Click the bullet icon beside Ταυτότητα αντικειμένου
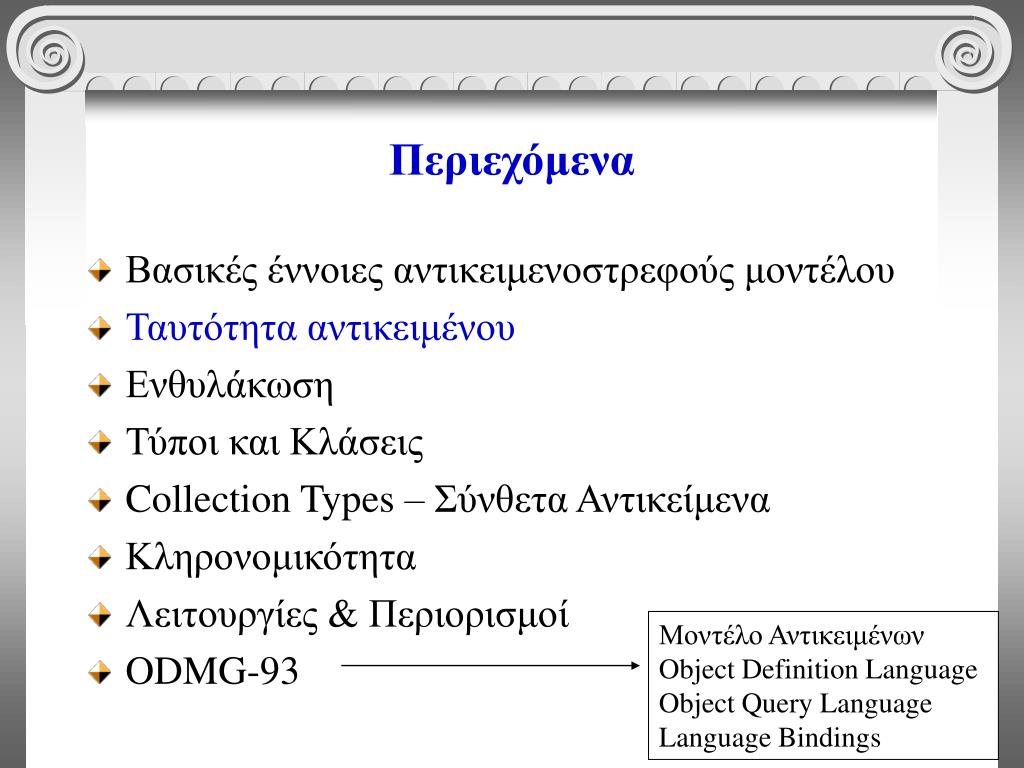Viewport: 1024px width, 768px height. [100, 328]
